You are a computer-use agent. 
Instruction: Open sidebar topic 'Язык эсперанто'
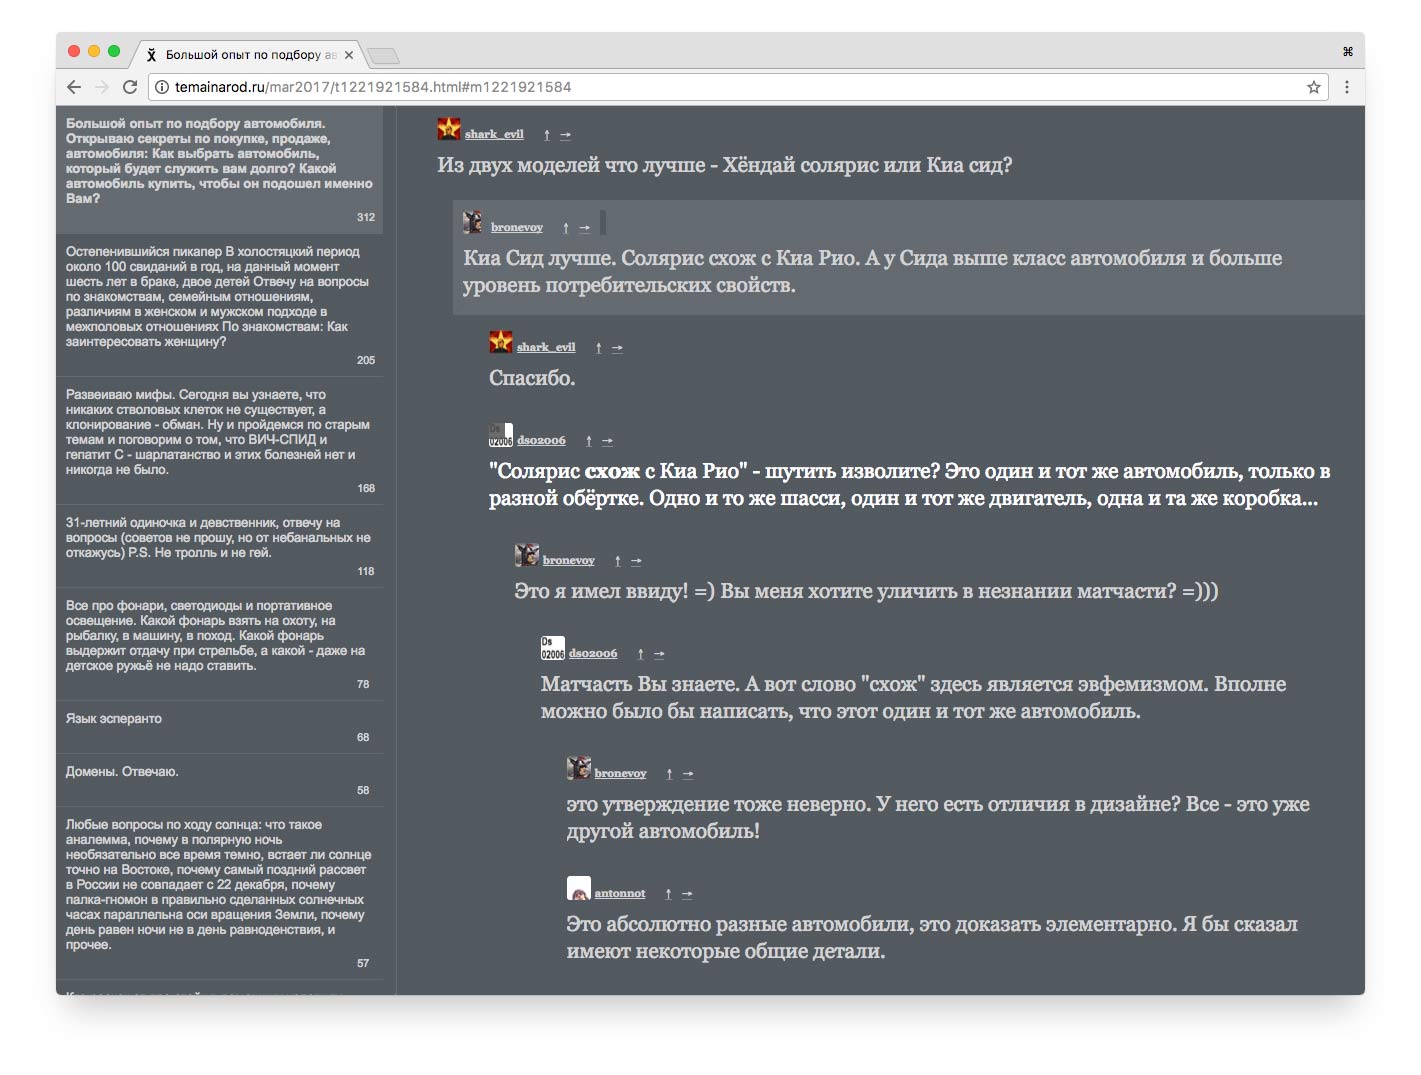tap(114, 718)
